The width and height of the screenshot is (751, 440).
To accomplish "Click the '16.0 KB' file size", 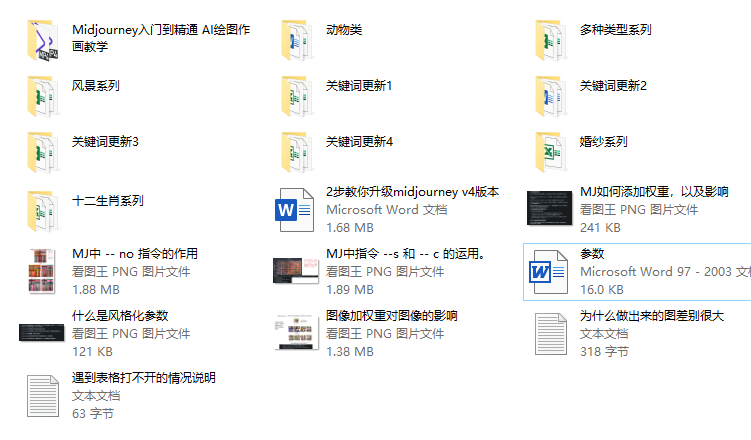I will coord(602,290).
